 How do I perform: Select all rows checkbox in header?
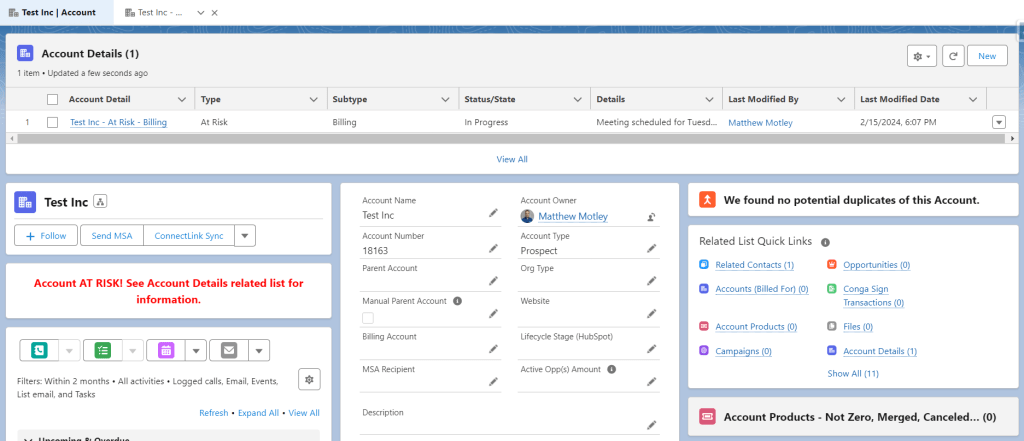click(x=52, y=99)
